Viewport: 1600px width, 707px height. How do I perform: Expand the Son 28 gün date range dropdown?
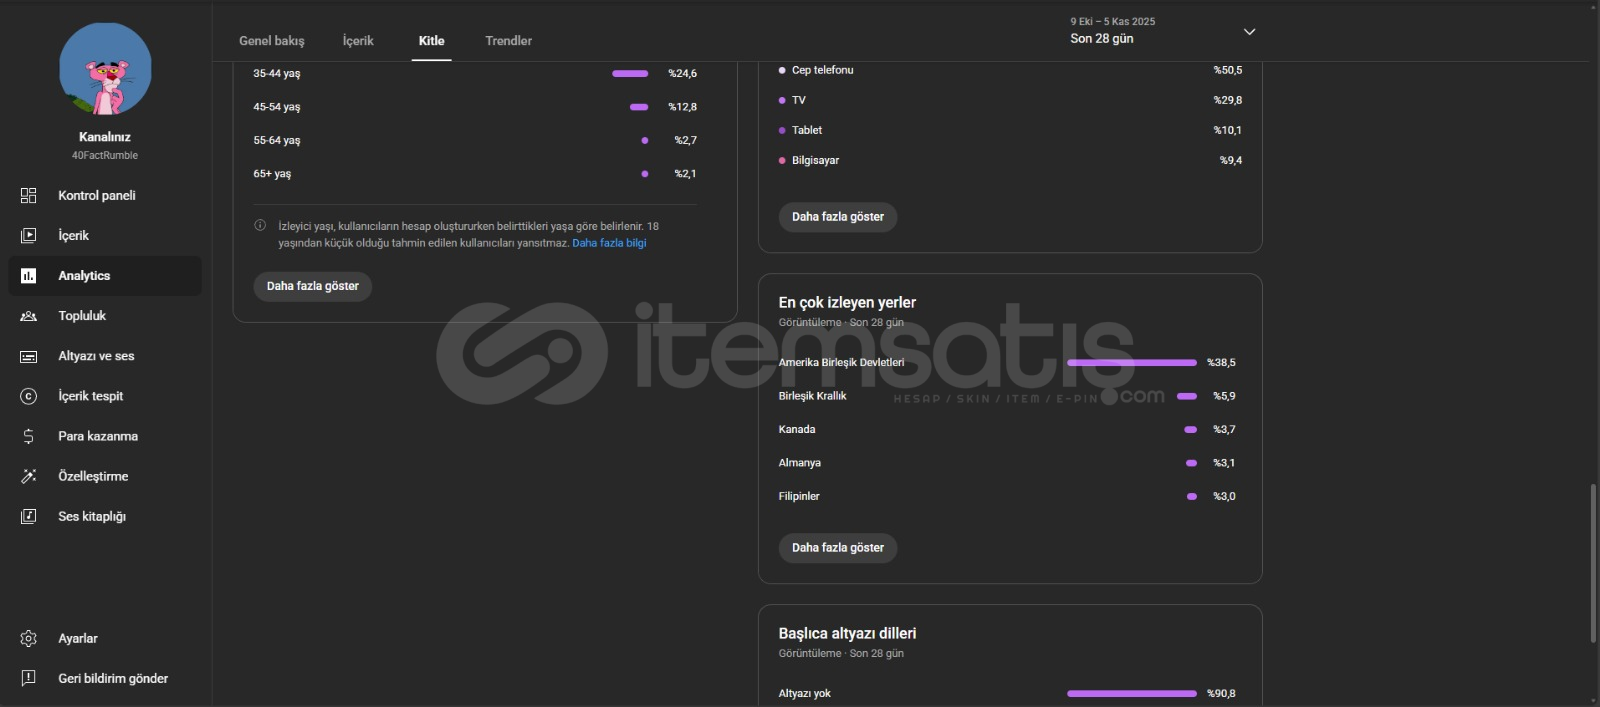coord(1249,32)
